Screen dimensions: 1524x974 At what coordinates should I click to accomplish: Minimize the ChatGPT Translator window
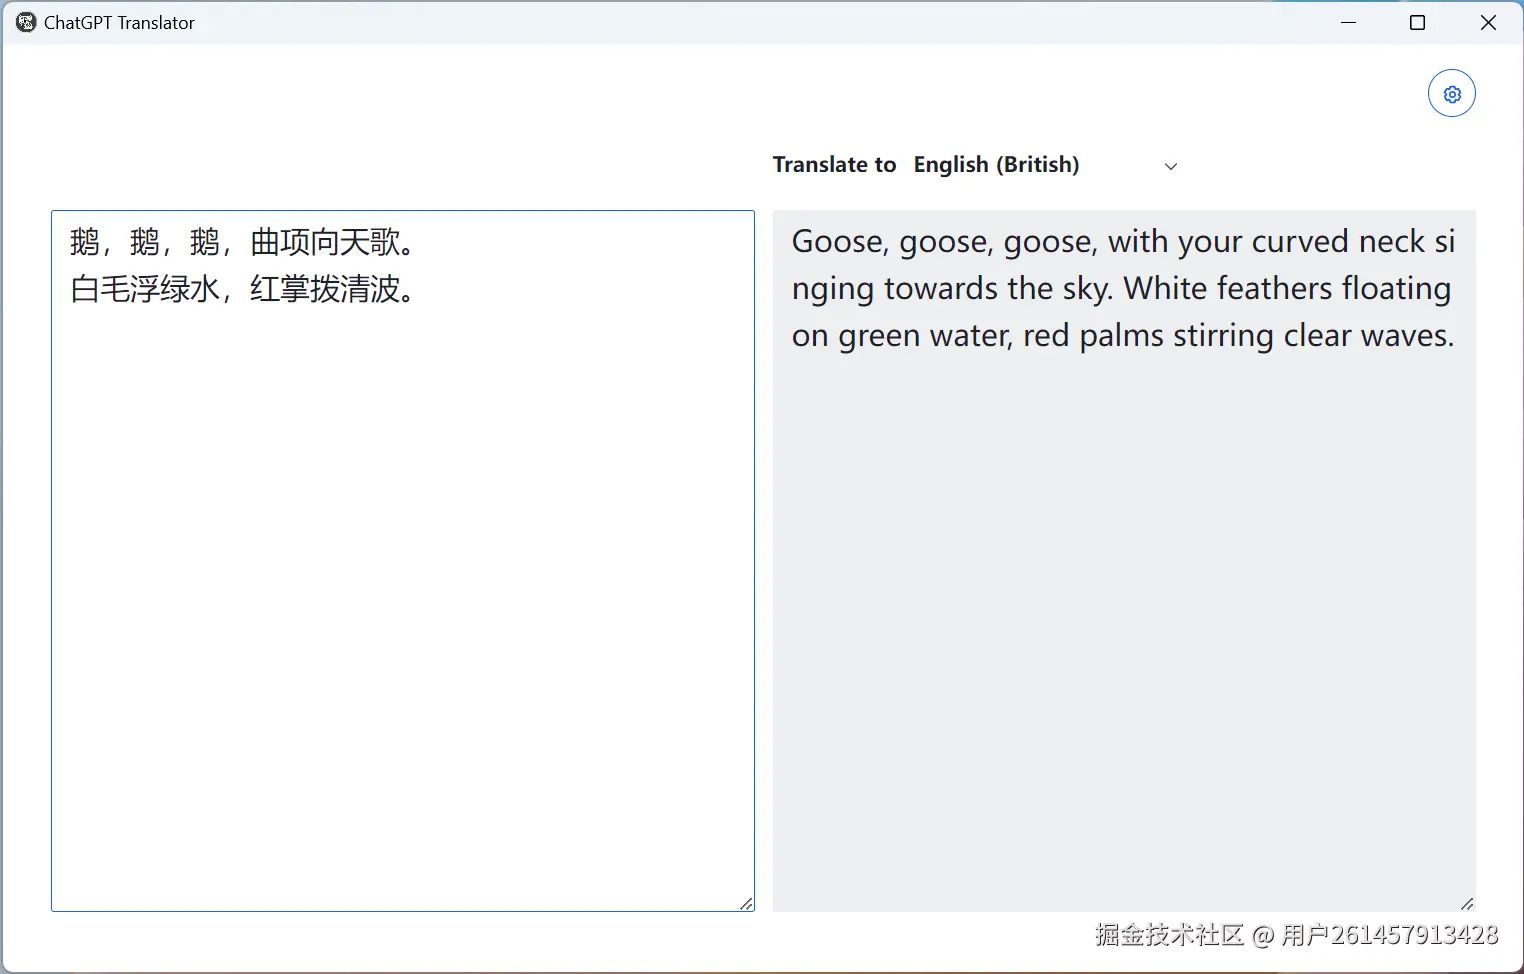coord(1348,22)
